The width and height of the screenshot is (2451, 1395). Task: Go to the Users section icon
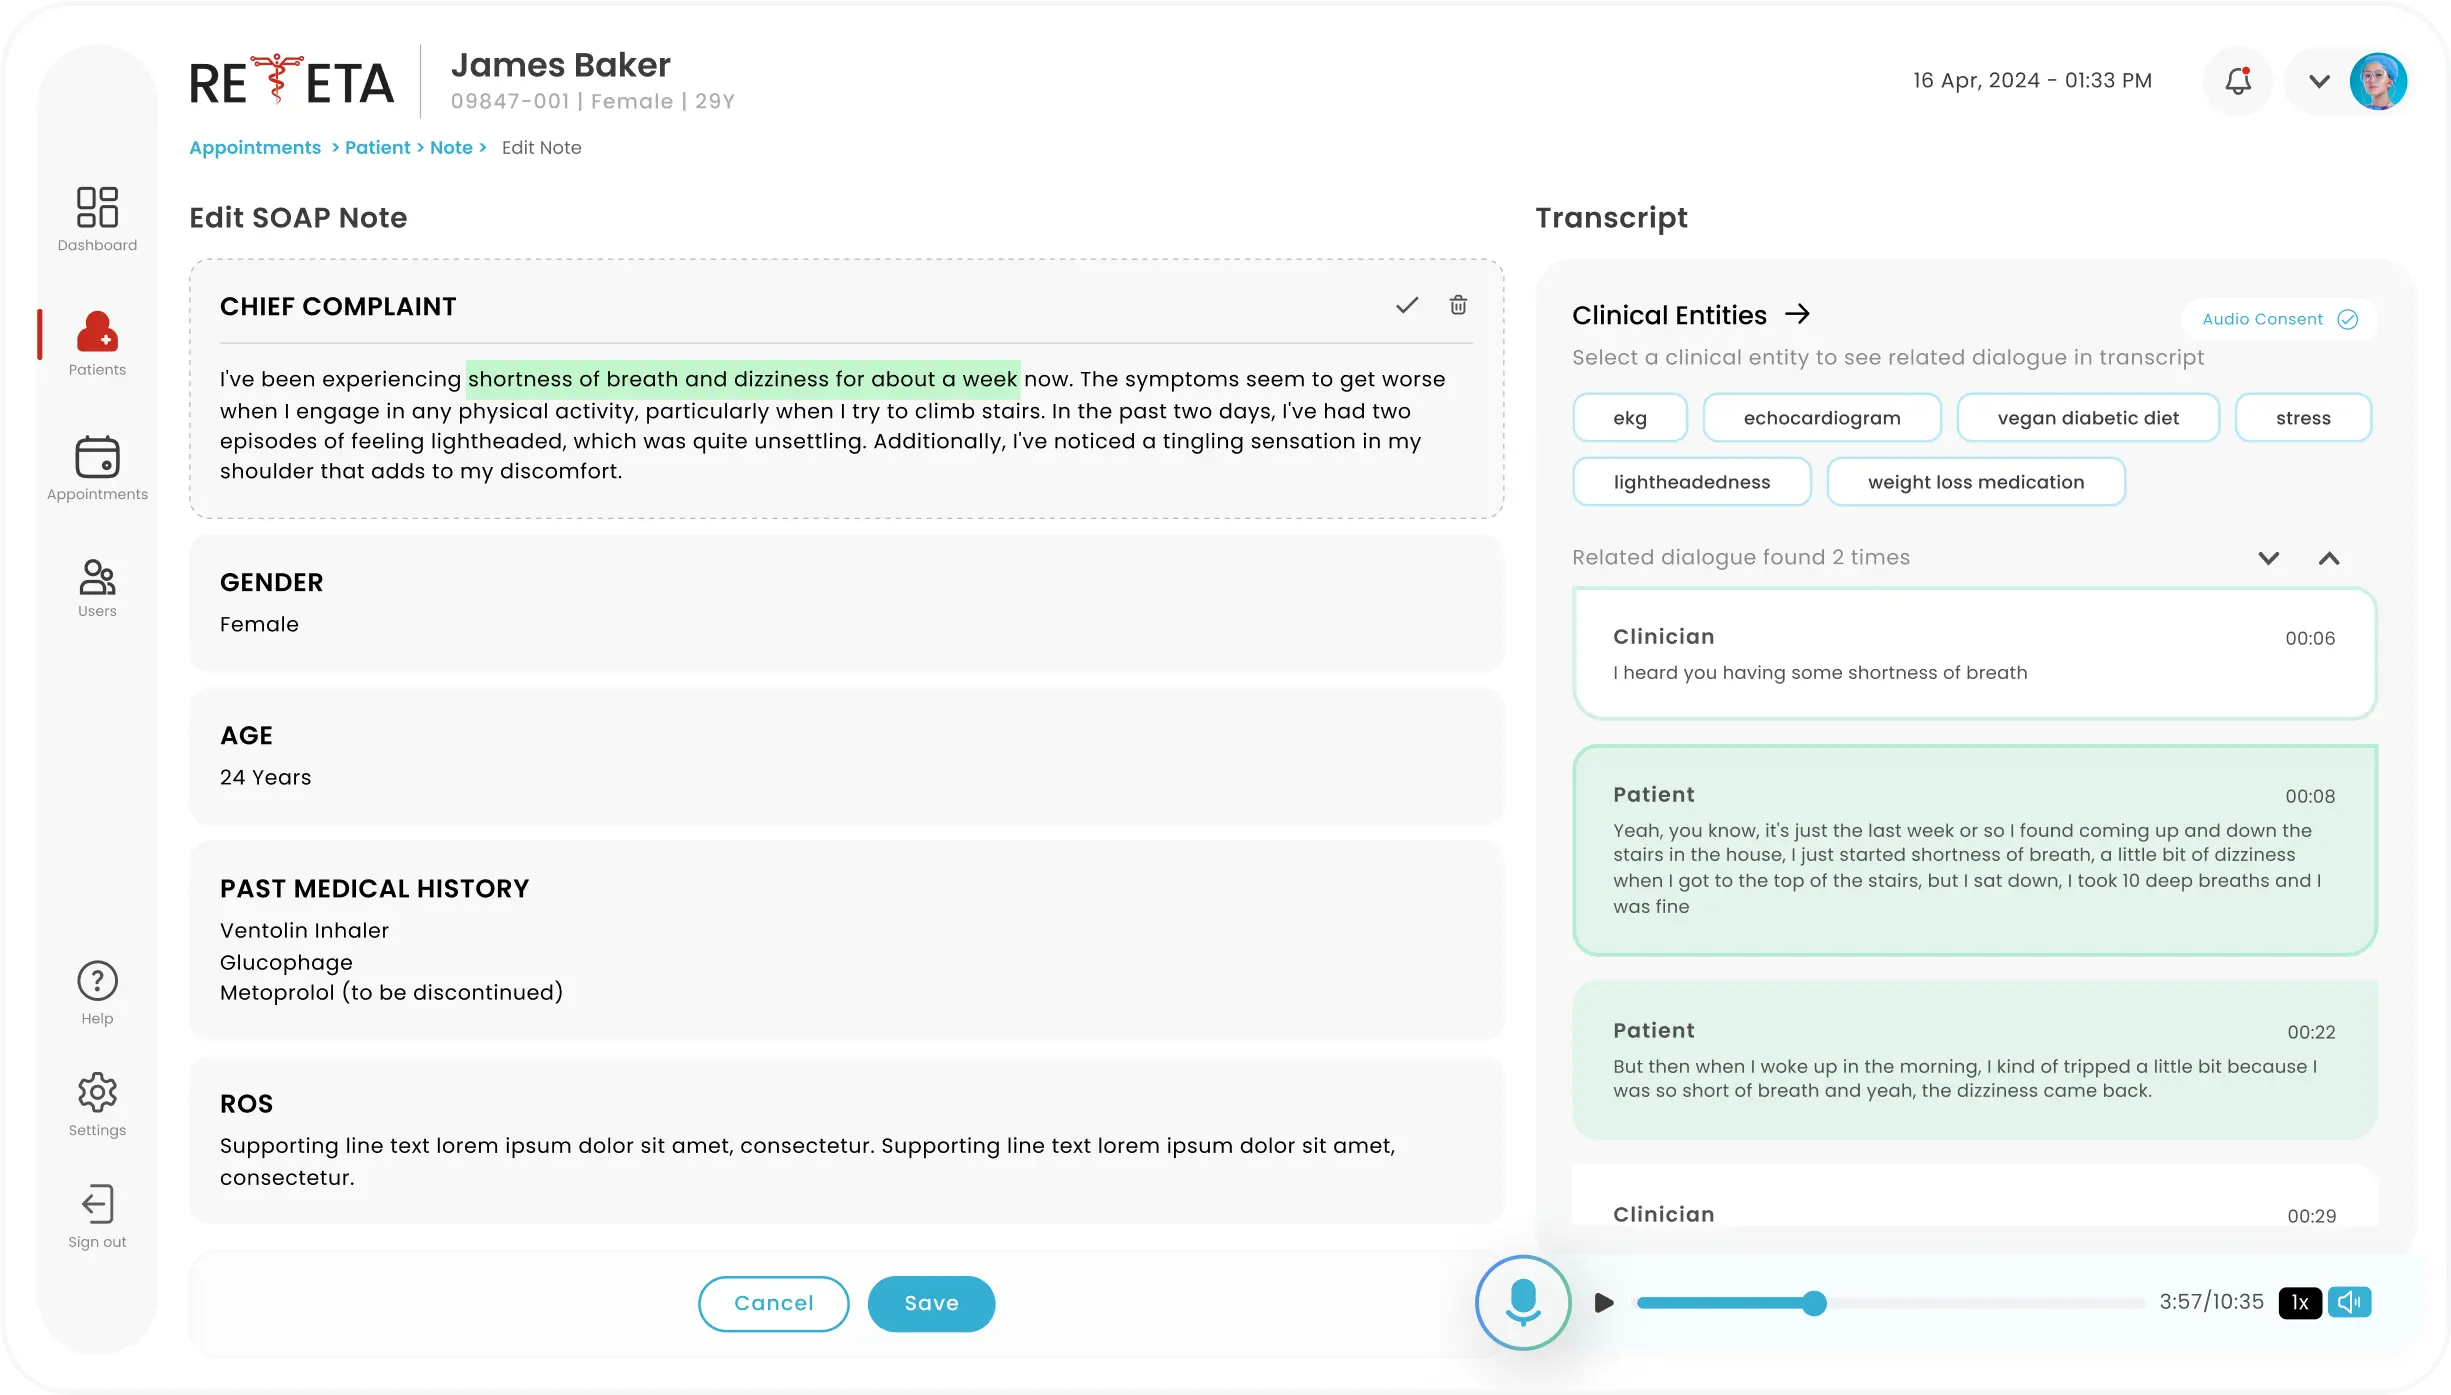point(97,577)
